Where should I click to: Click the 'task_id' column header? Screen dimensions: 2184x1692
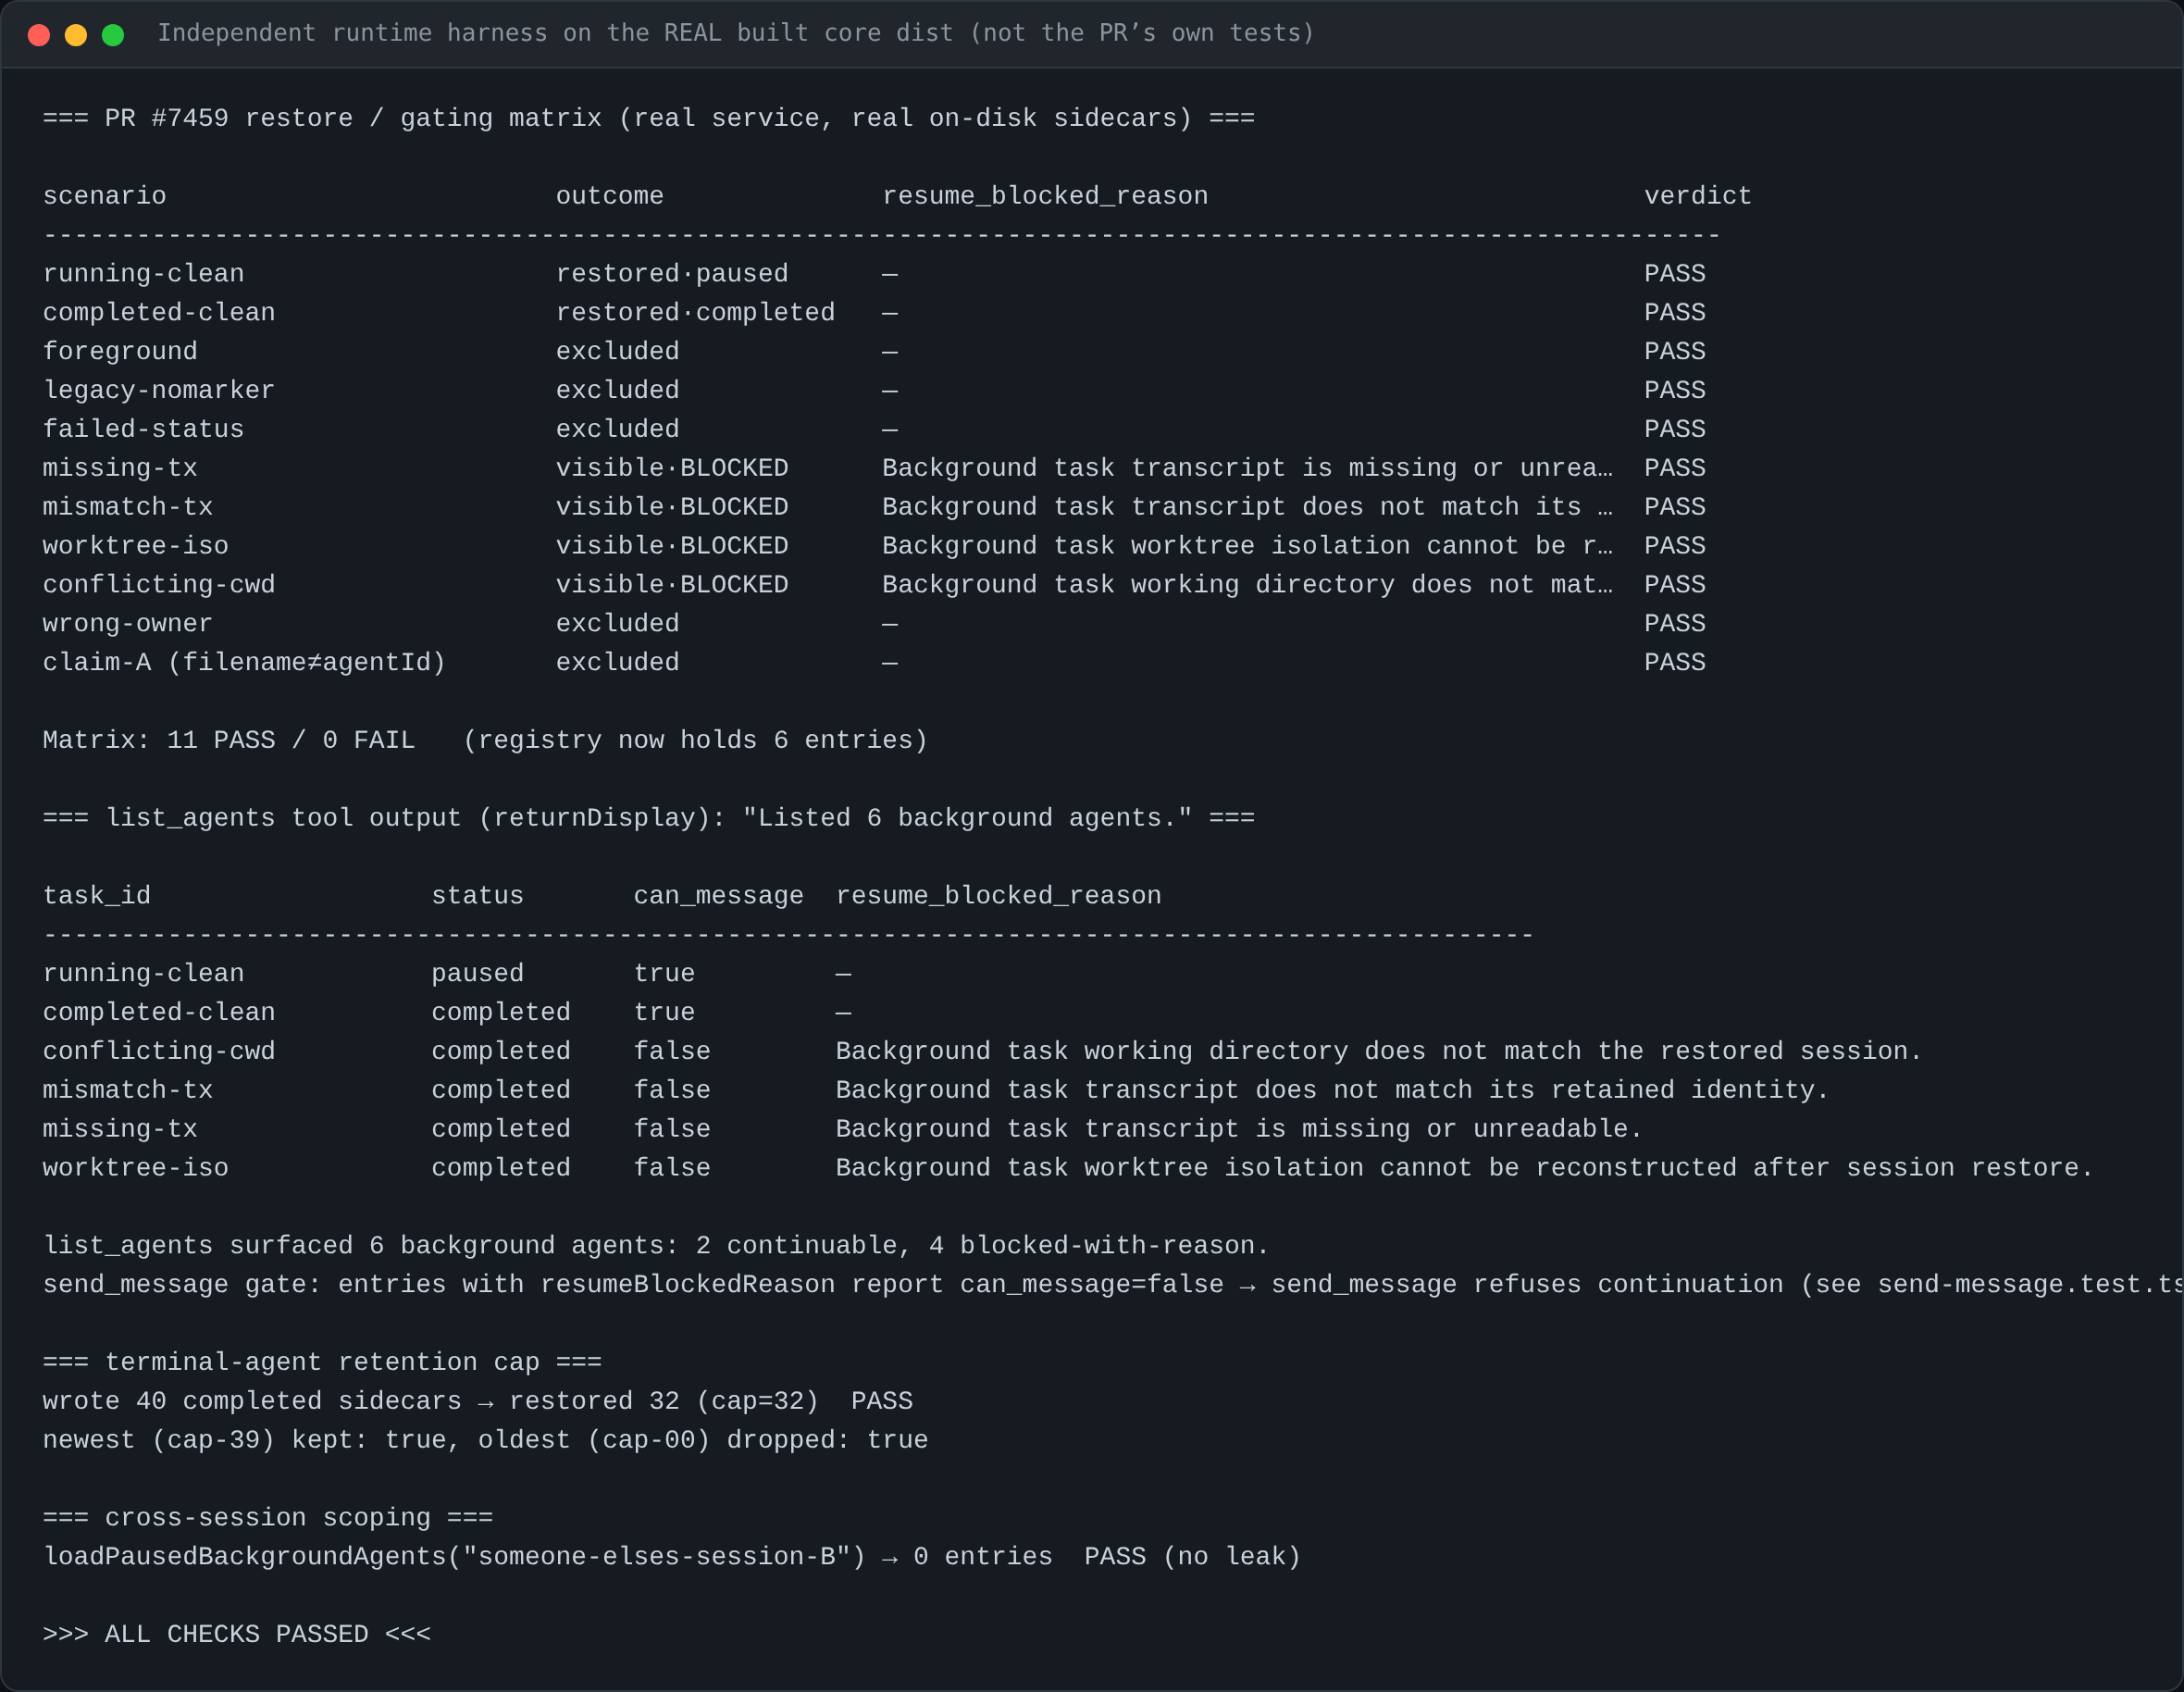pyautogui.click(x=96, y=896)
